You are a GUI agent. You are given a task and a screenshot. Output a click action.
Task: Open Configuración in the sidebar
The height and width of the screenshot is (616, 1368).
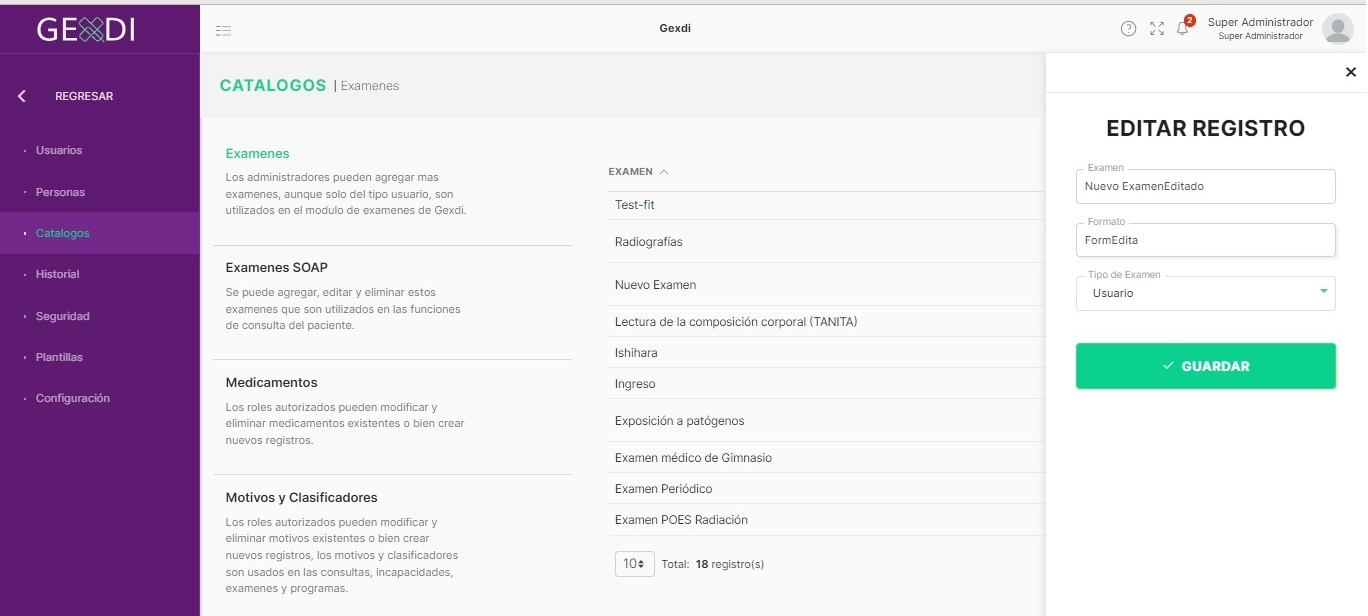pos(72,398)
